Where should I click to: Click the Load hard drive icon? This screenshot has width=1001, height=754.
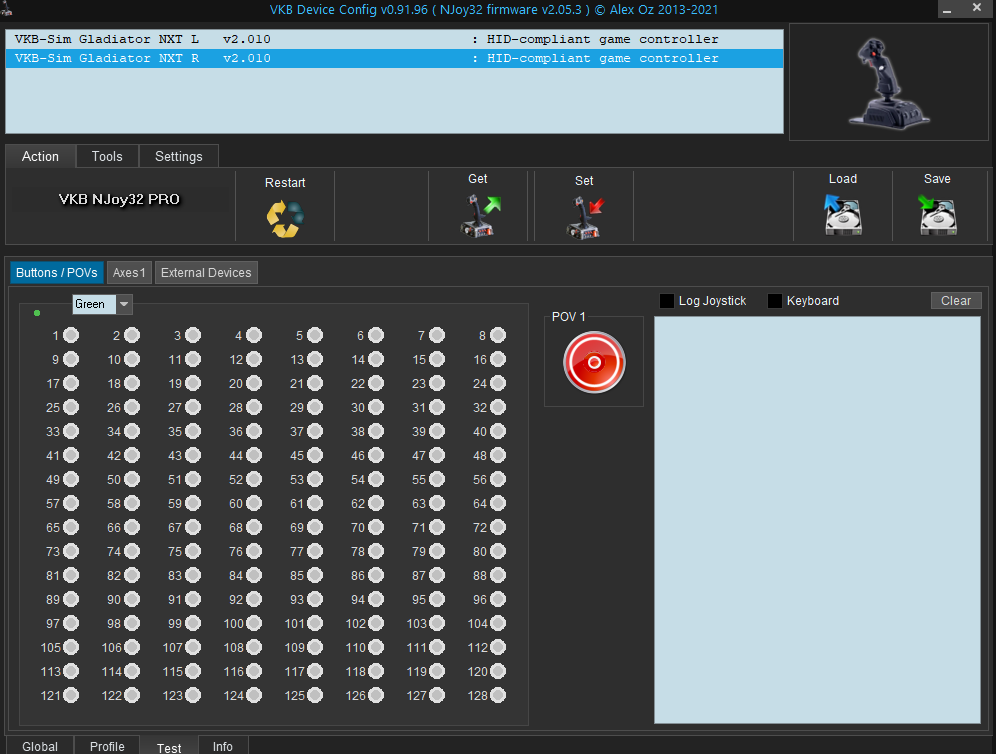click(843, 215)
